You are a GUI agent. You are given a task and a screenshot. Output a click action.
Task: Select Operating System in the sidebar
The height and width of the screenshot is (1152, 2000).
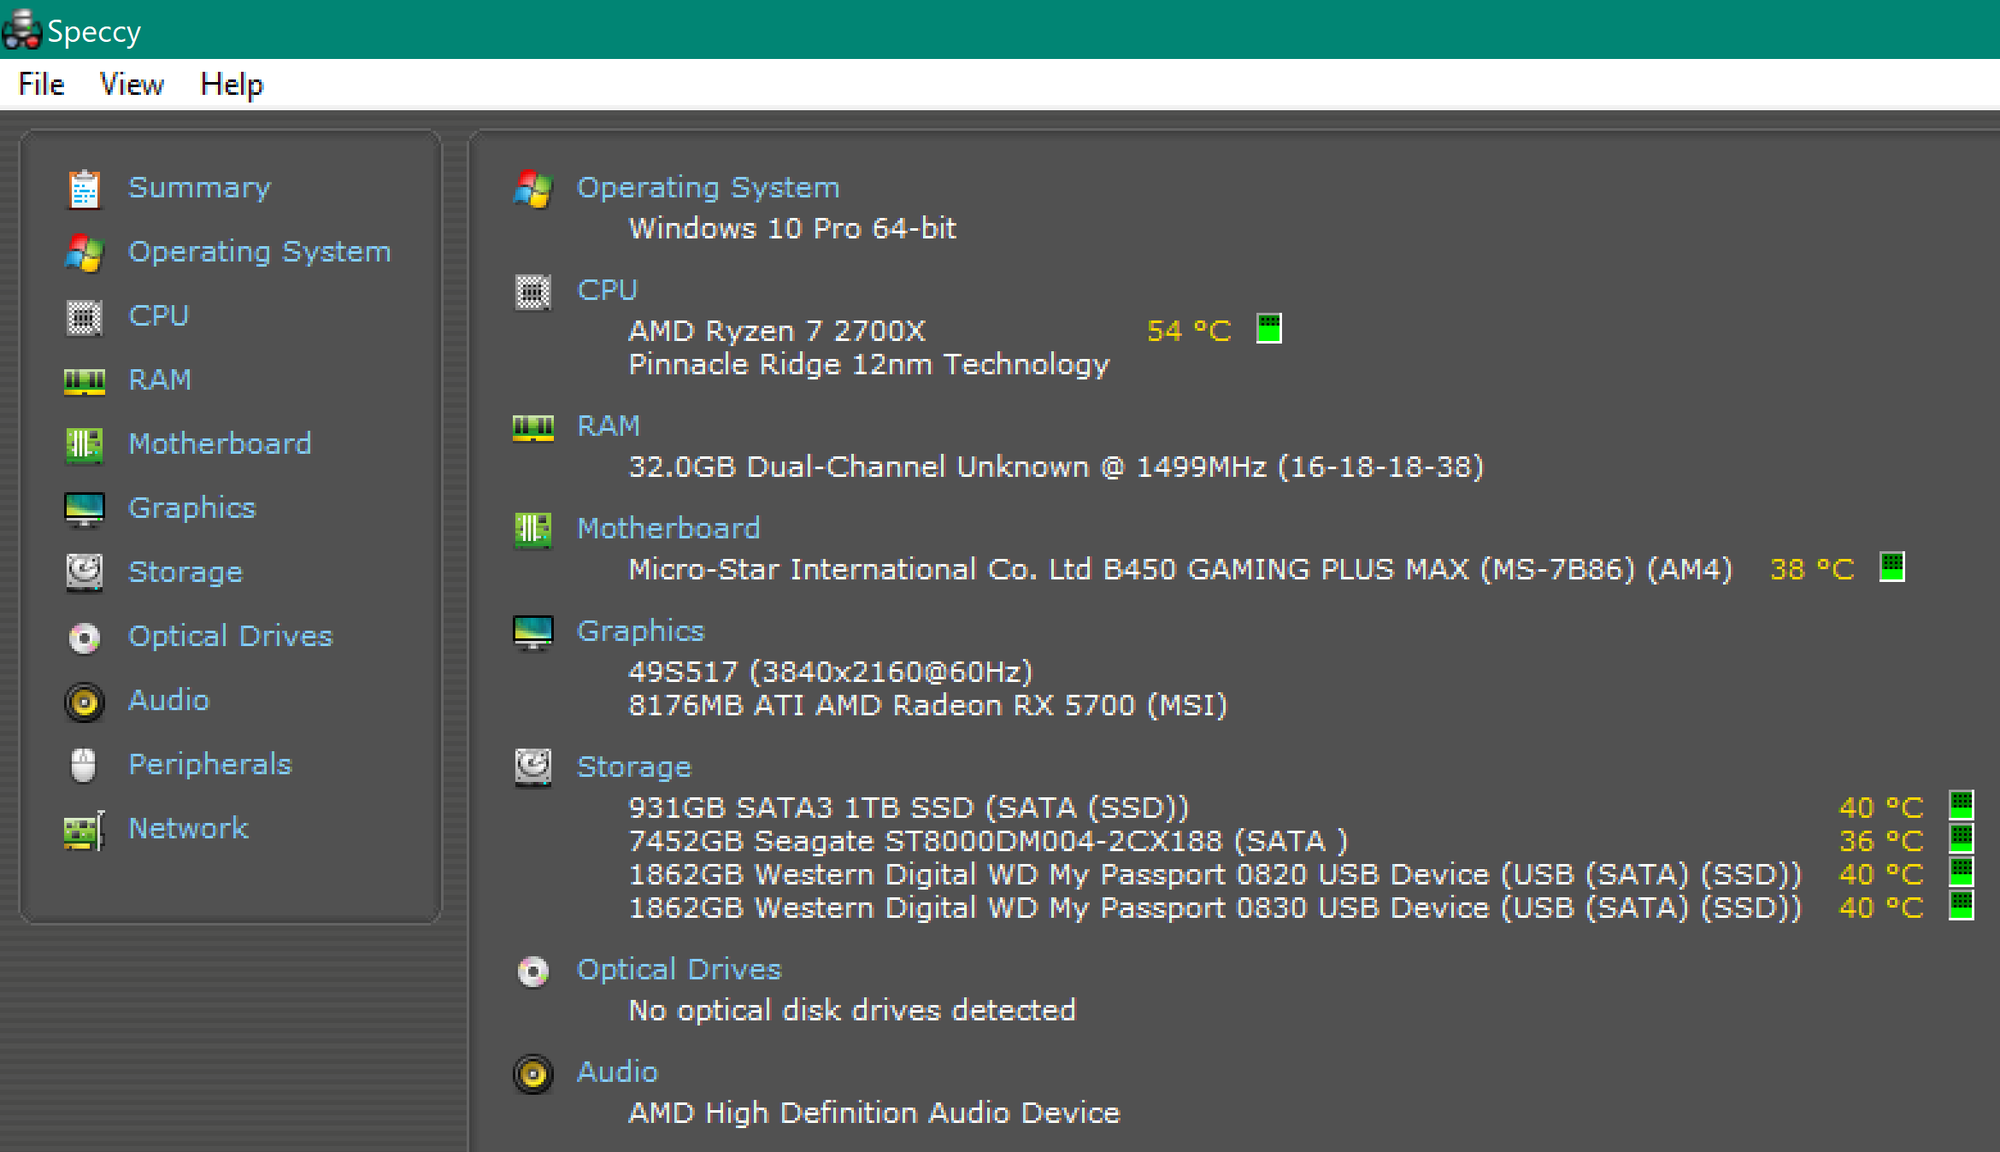(x=259, y=252)
